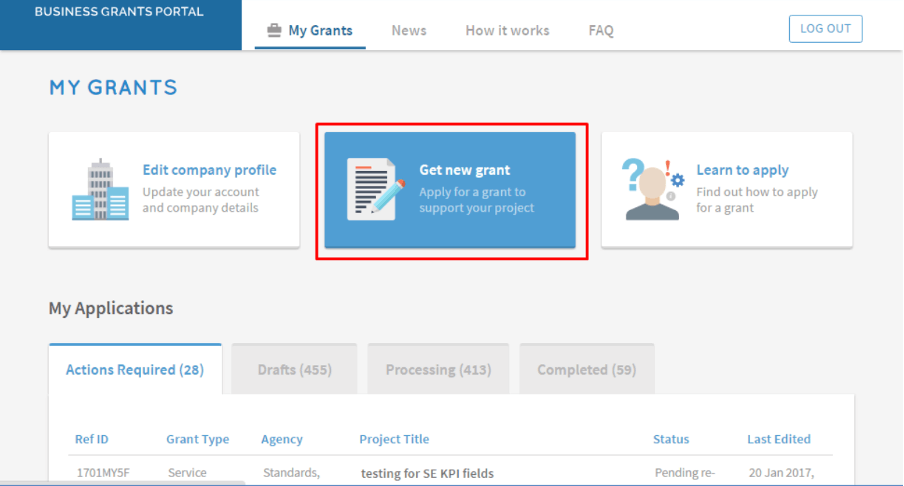
Task: Open project 'testing for SE KPI fields'
Action: (x=427, y=473)
